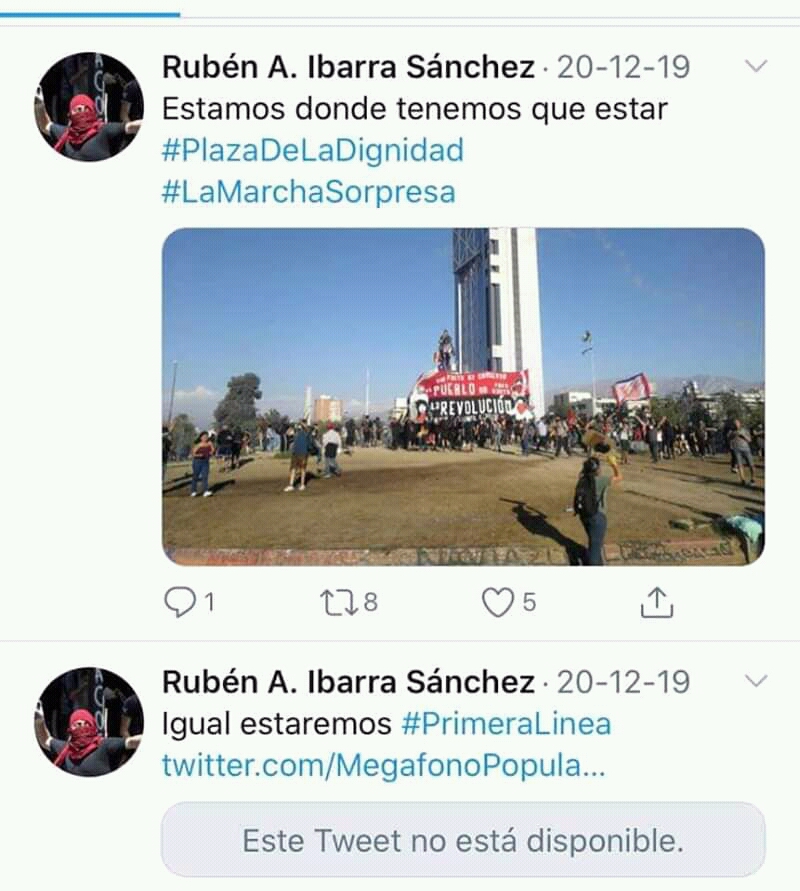This screenshot has width=800, height=891.
Task: Click first tweet text 'Estamos donde tenemos que estar'
Action: tap(415, 109)
